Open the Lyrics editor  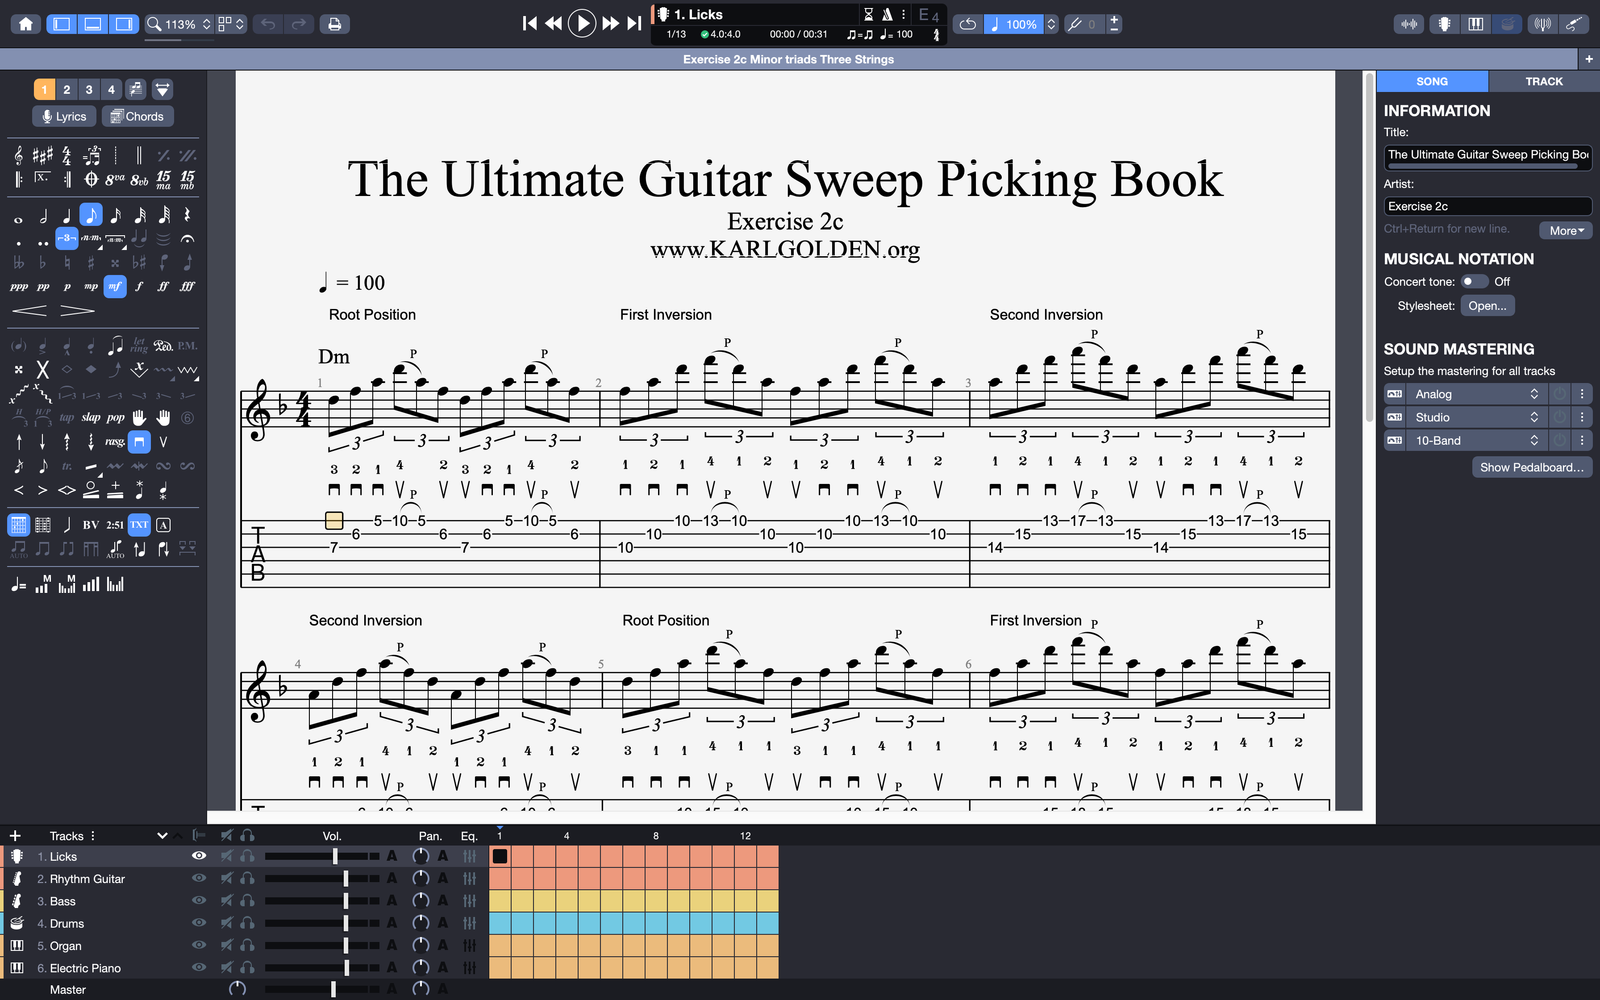click(x=64, y=116)
